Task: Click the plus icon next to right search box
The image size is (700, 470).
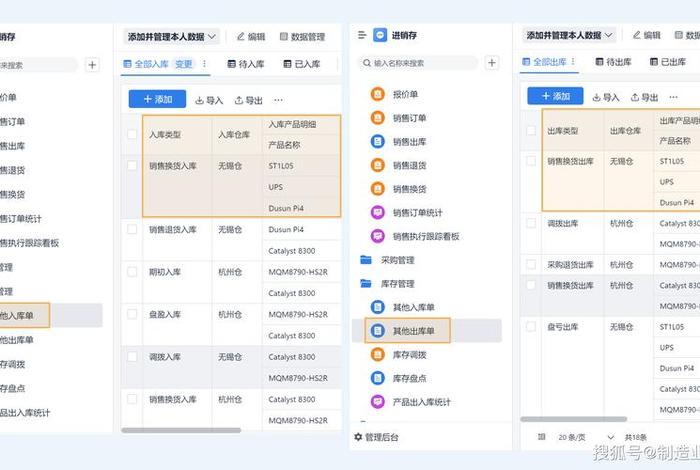Action: [492, 63]
